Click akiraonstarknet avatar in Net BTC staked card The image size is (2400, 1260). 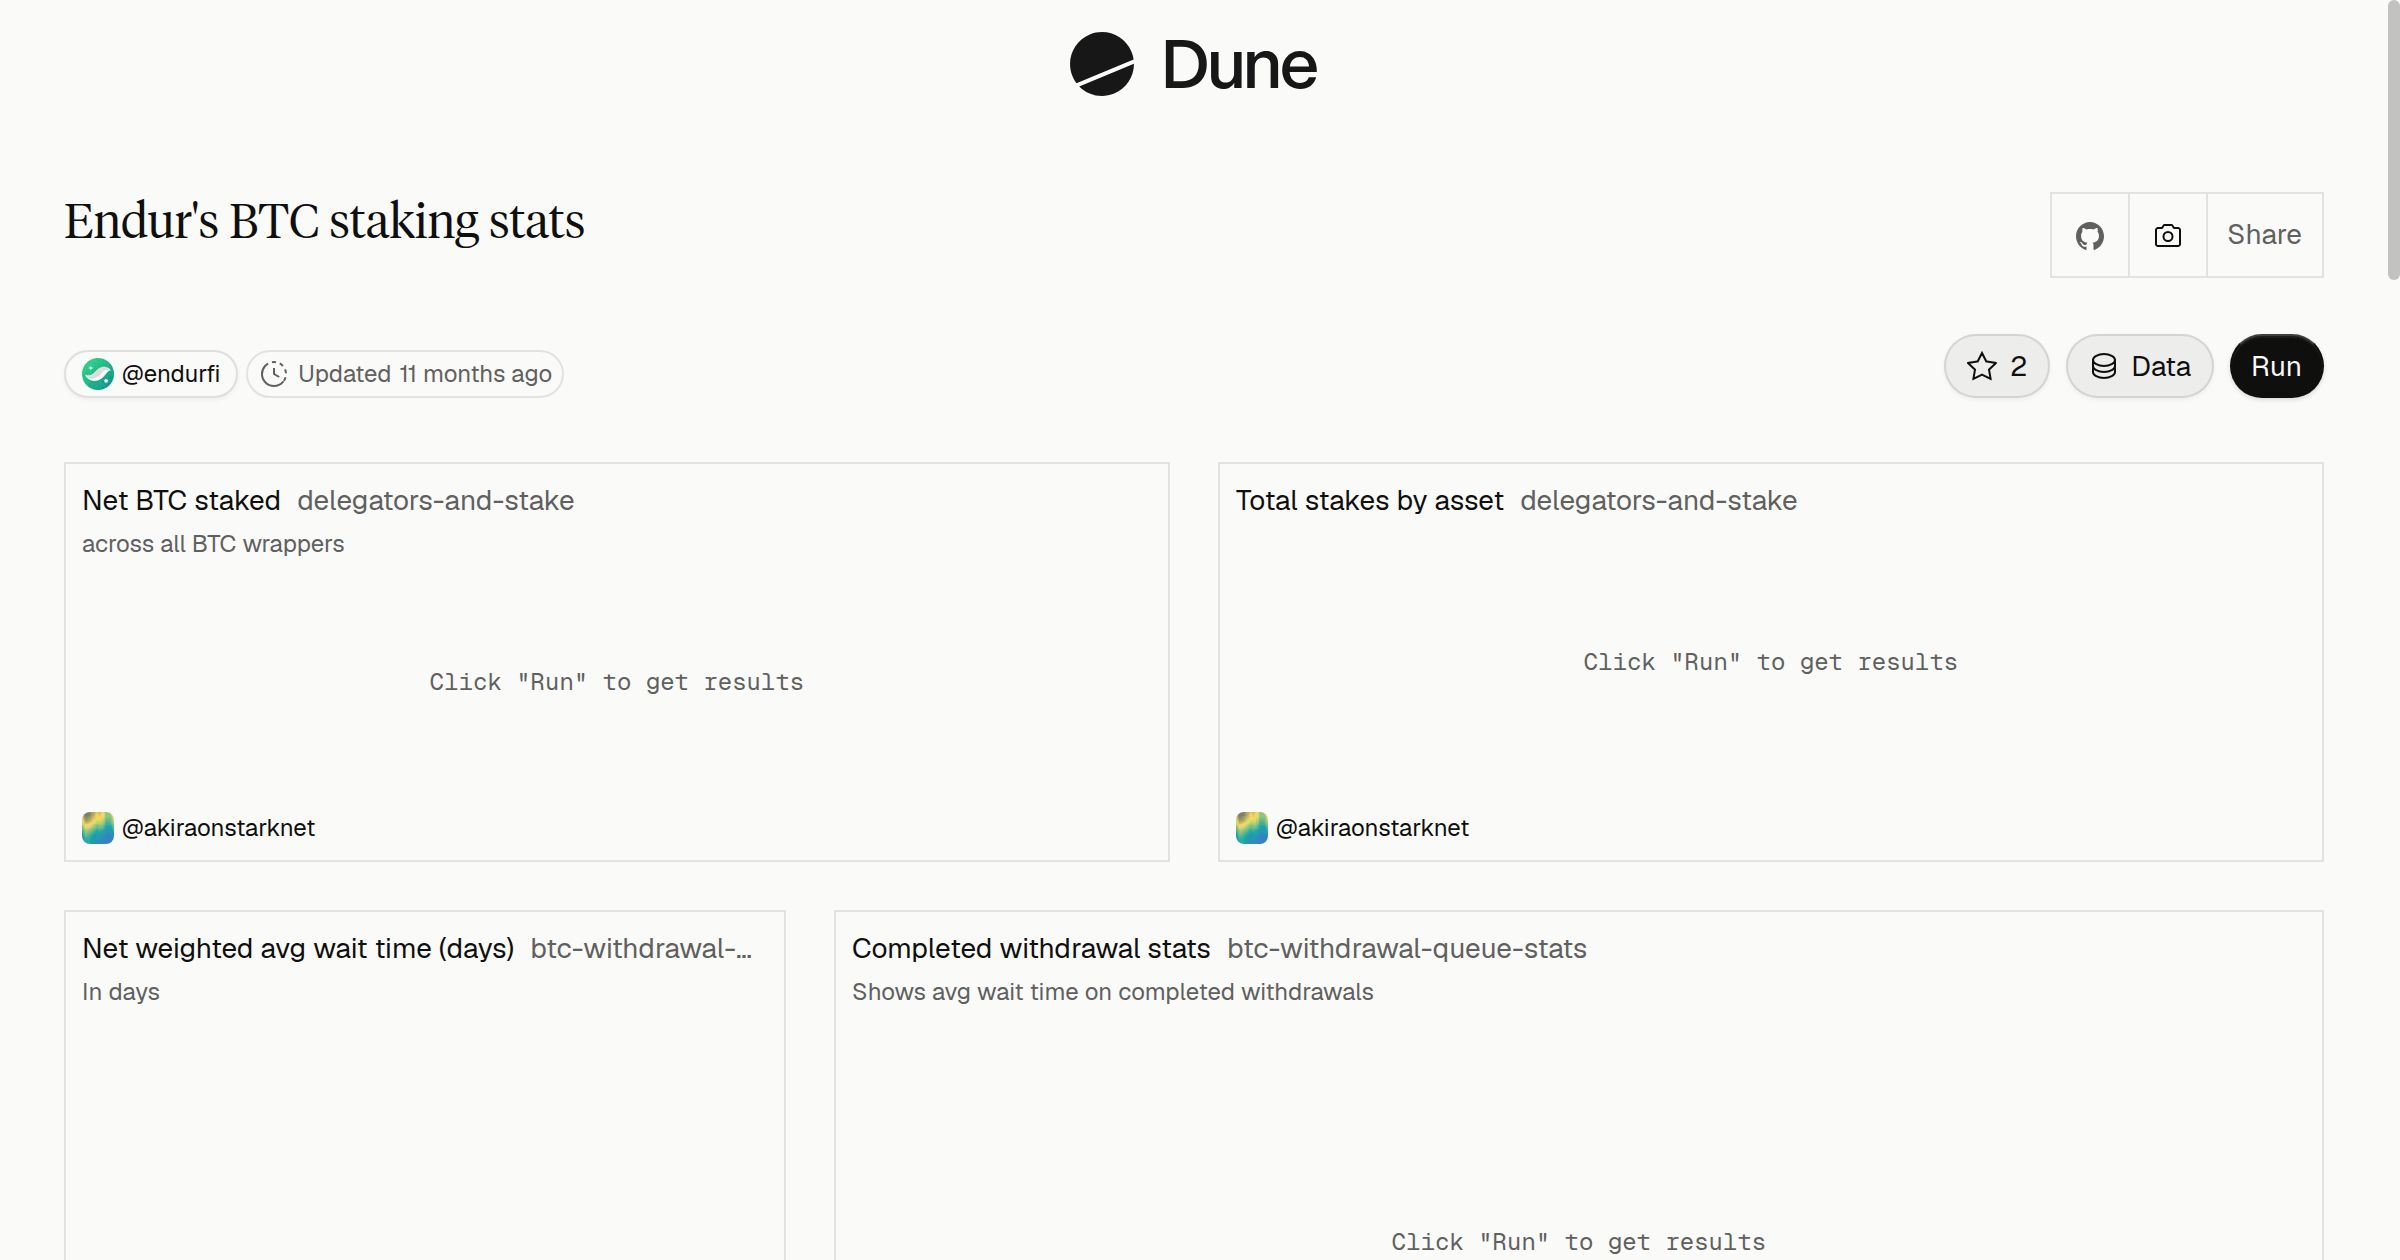98,828
